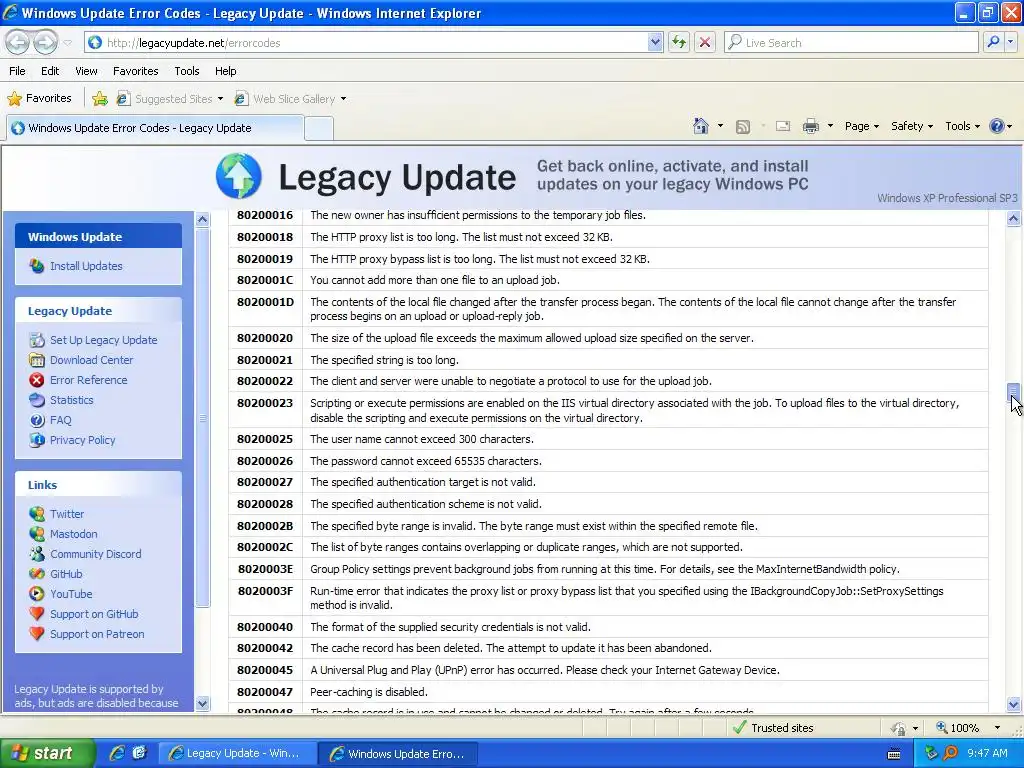Open the View menu
The height and width of the screenshot is (768, 1024).
86,71
